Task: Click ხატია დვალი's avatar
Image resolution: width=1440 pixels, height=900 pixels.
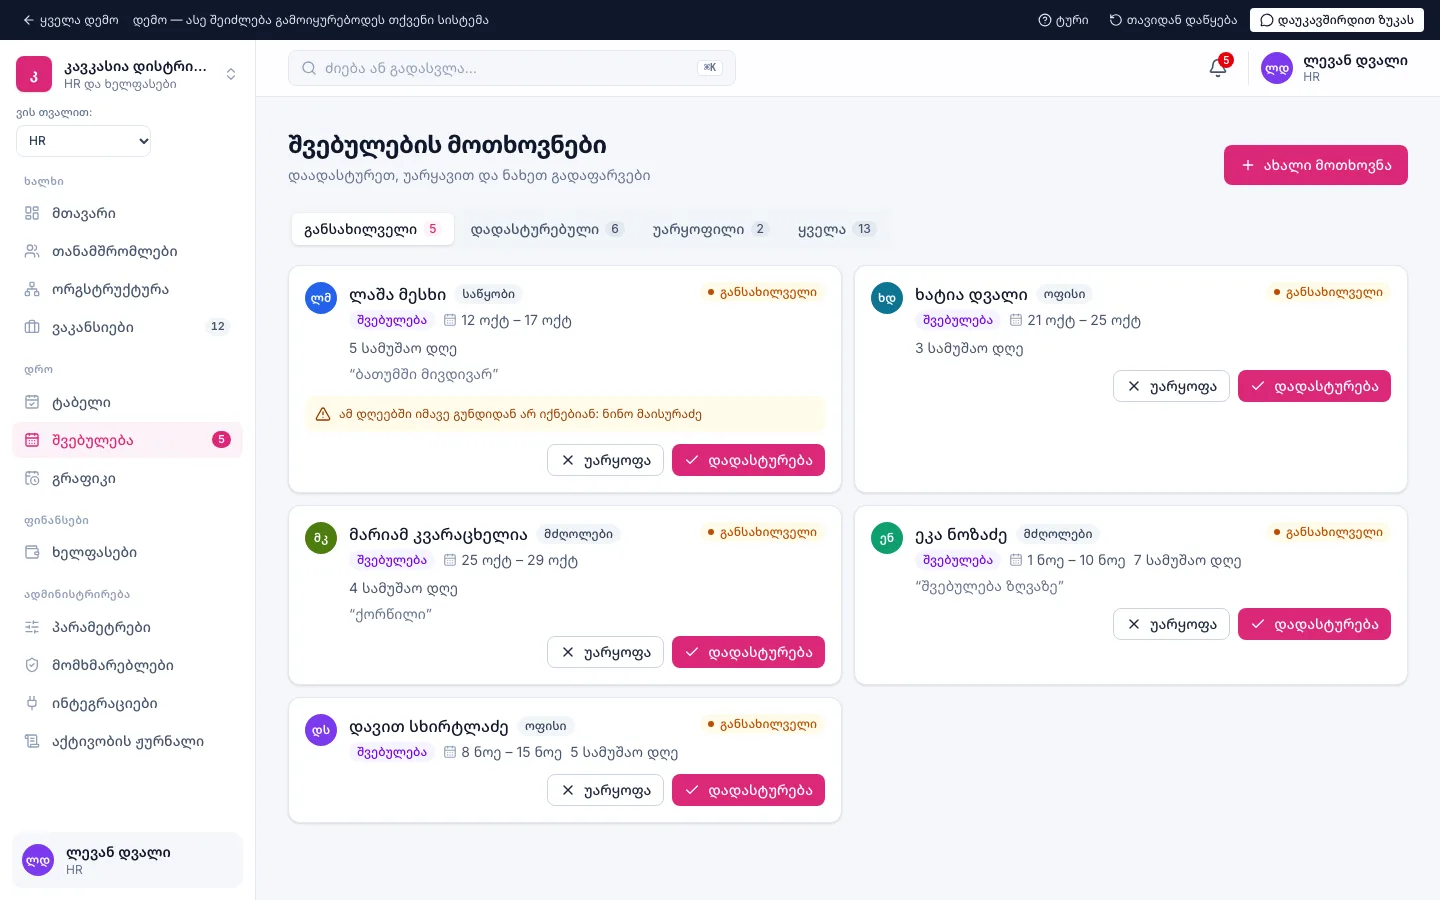Action: tap(887, 298)
